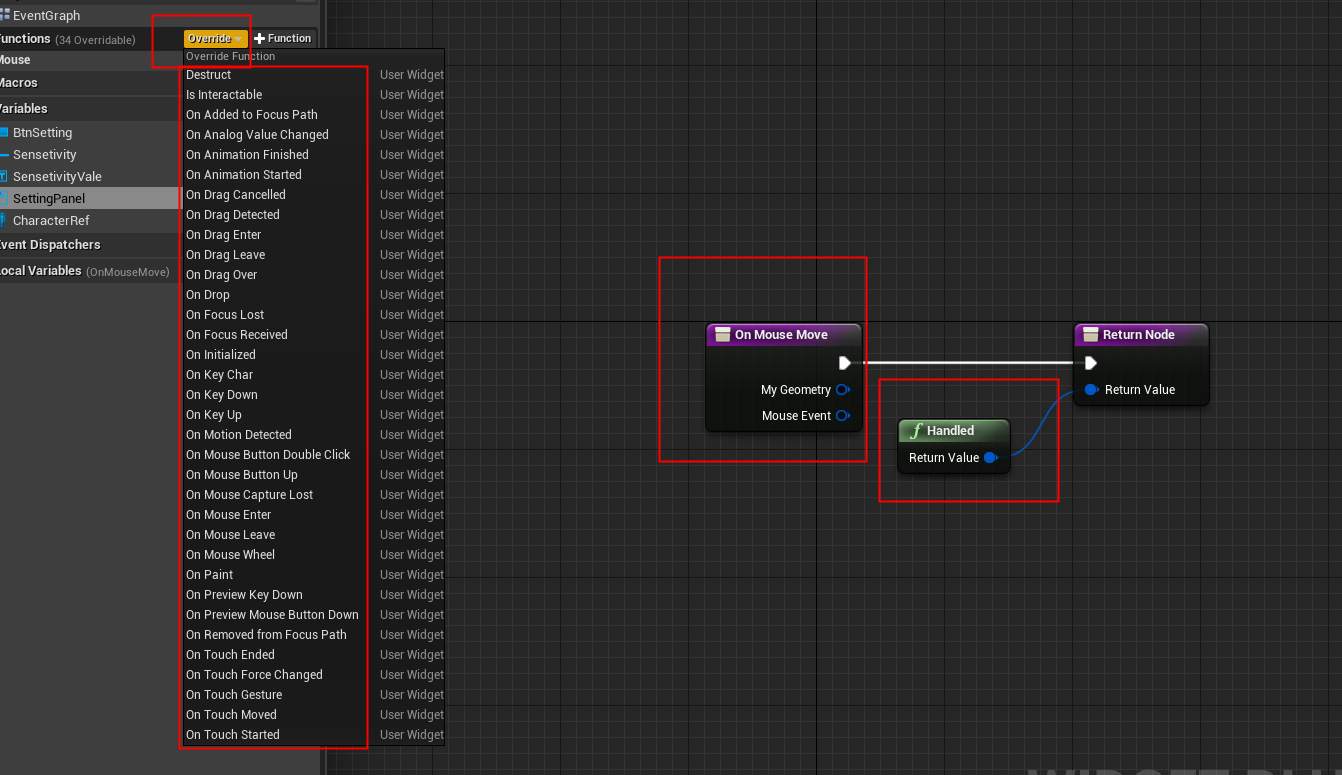Click the Mouse Event input pin

coord(843,415)
